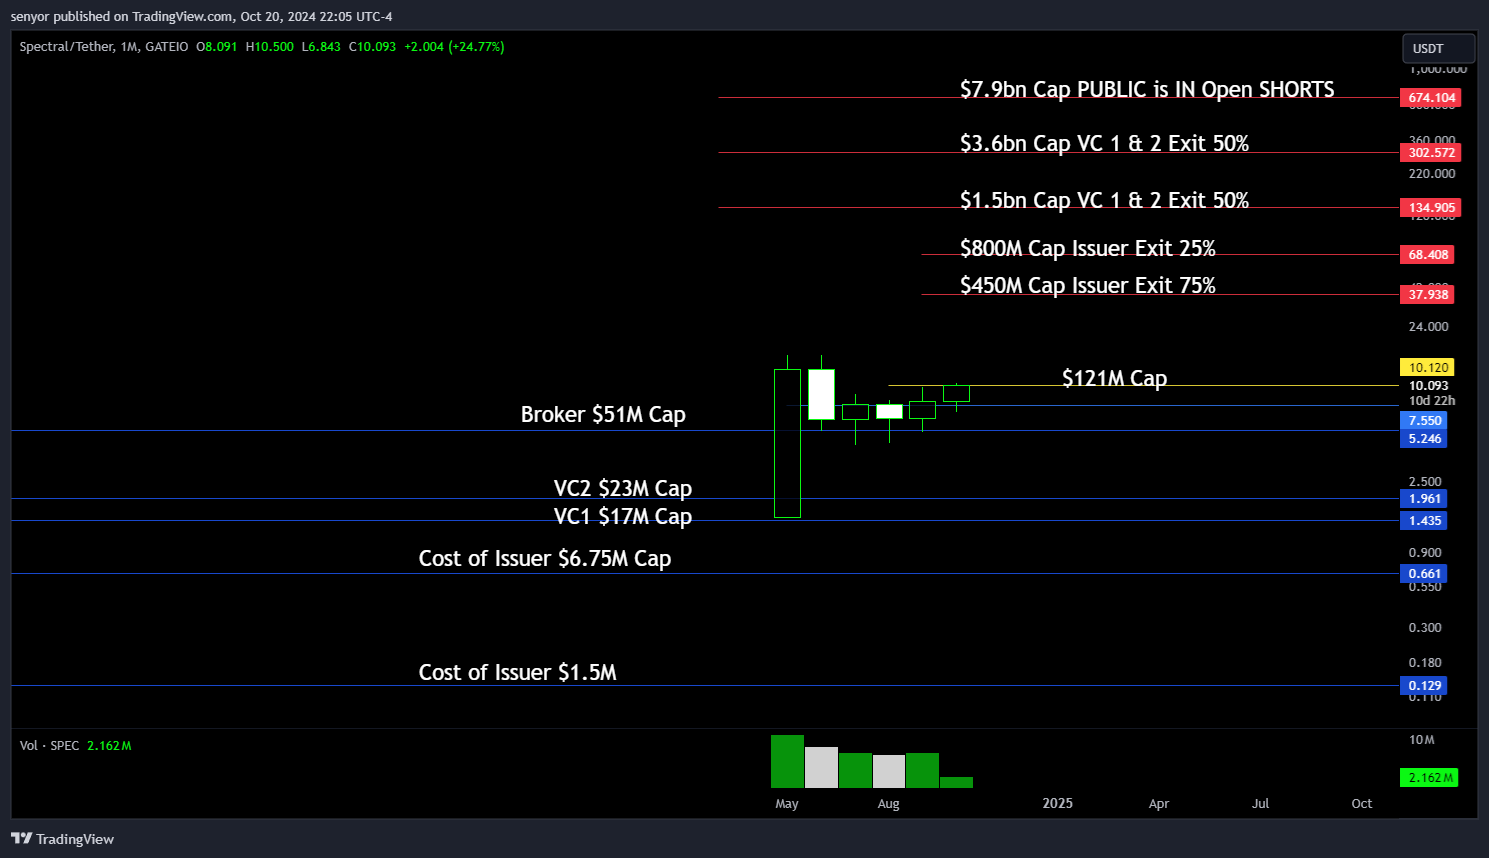Screen dimensions: 1489x858
Task: Click the green 2.162 M volume label
Action: coord(1429,778)
